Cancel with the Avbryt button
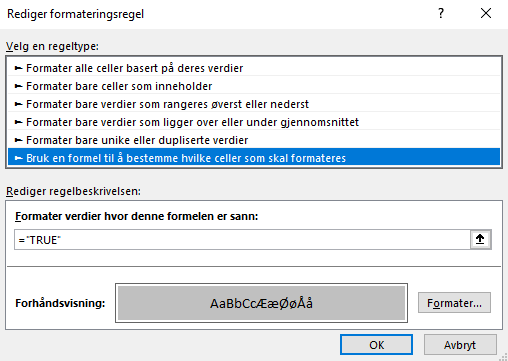508x361 pixels. pos(460,345)
